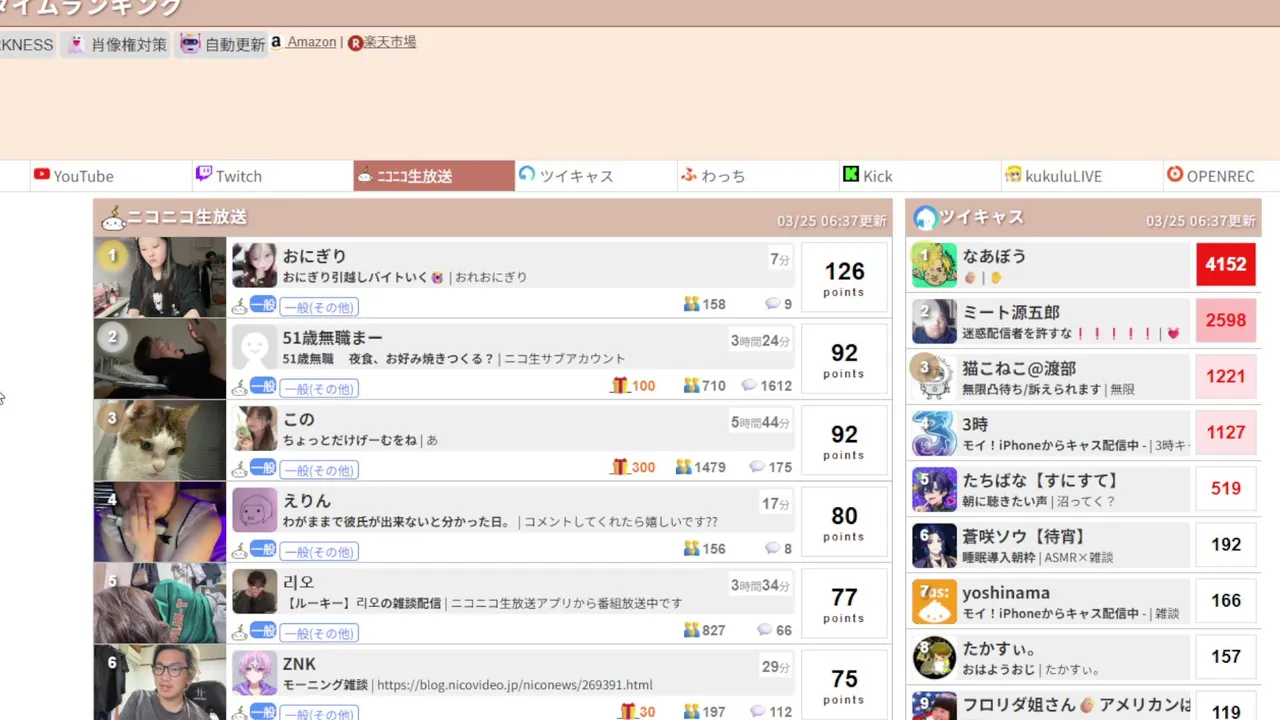Click 리오 user avatar

pyautogui.click(x=254, y=591)
